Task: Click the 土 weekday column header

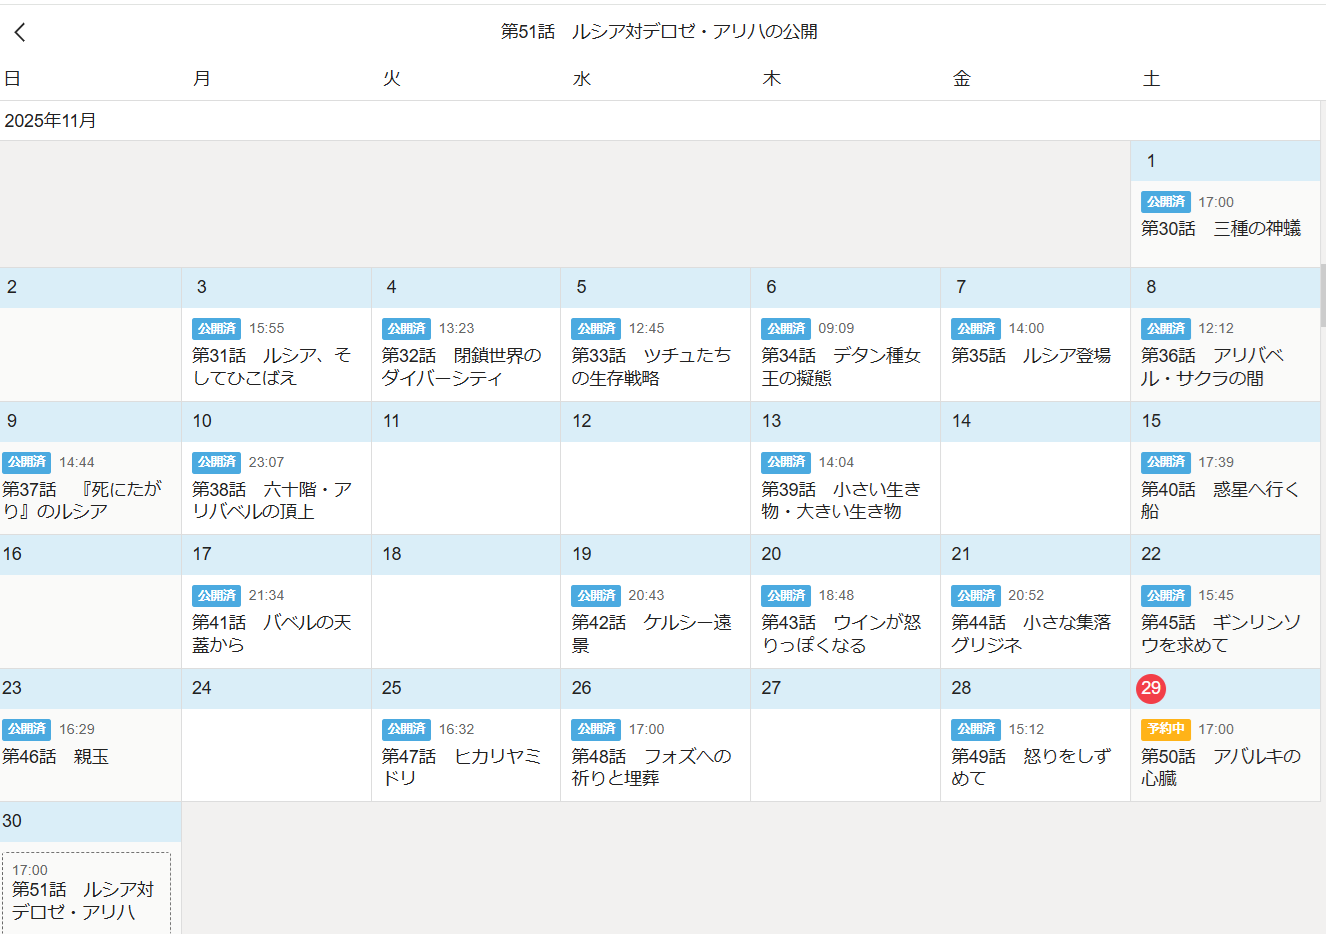Action: [x=1151, y=79]
